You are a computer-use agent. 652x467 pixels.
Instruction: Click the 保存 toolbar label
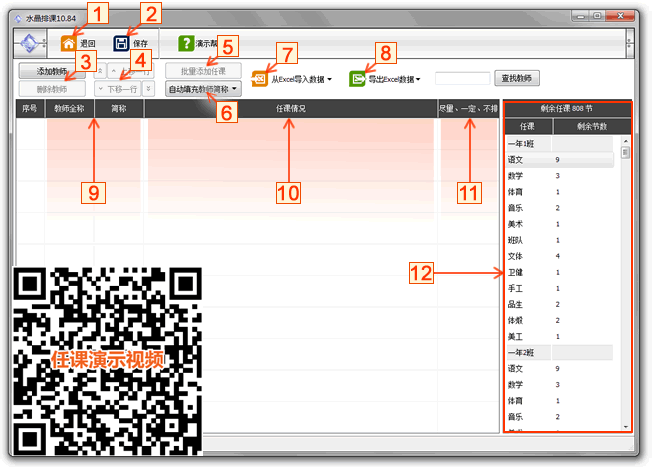coord(140,43)
